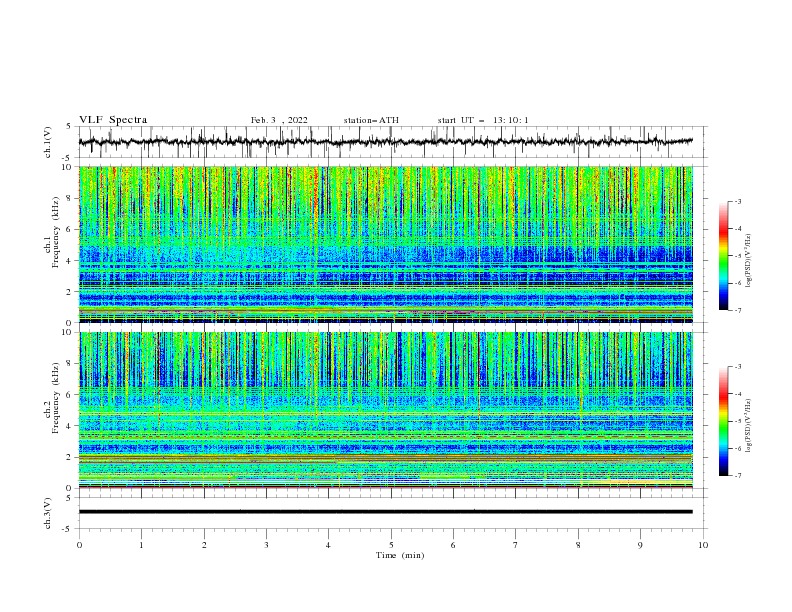Click the 'ch.3(V)' axis label
The image size is (792, 612).
48,513
